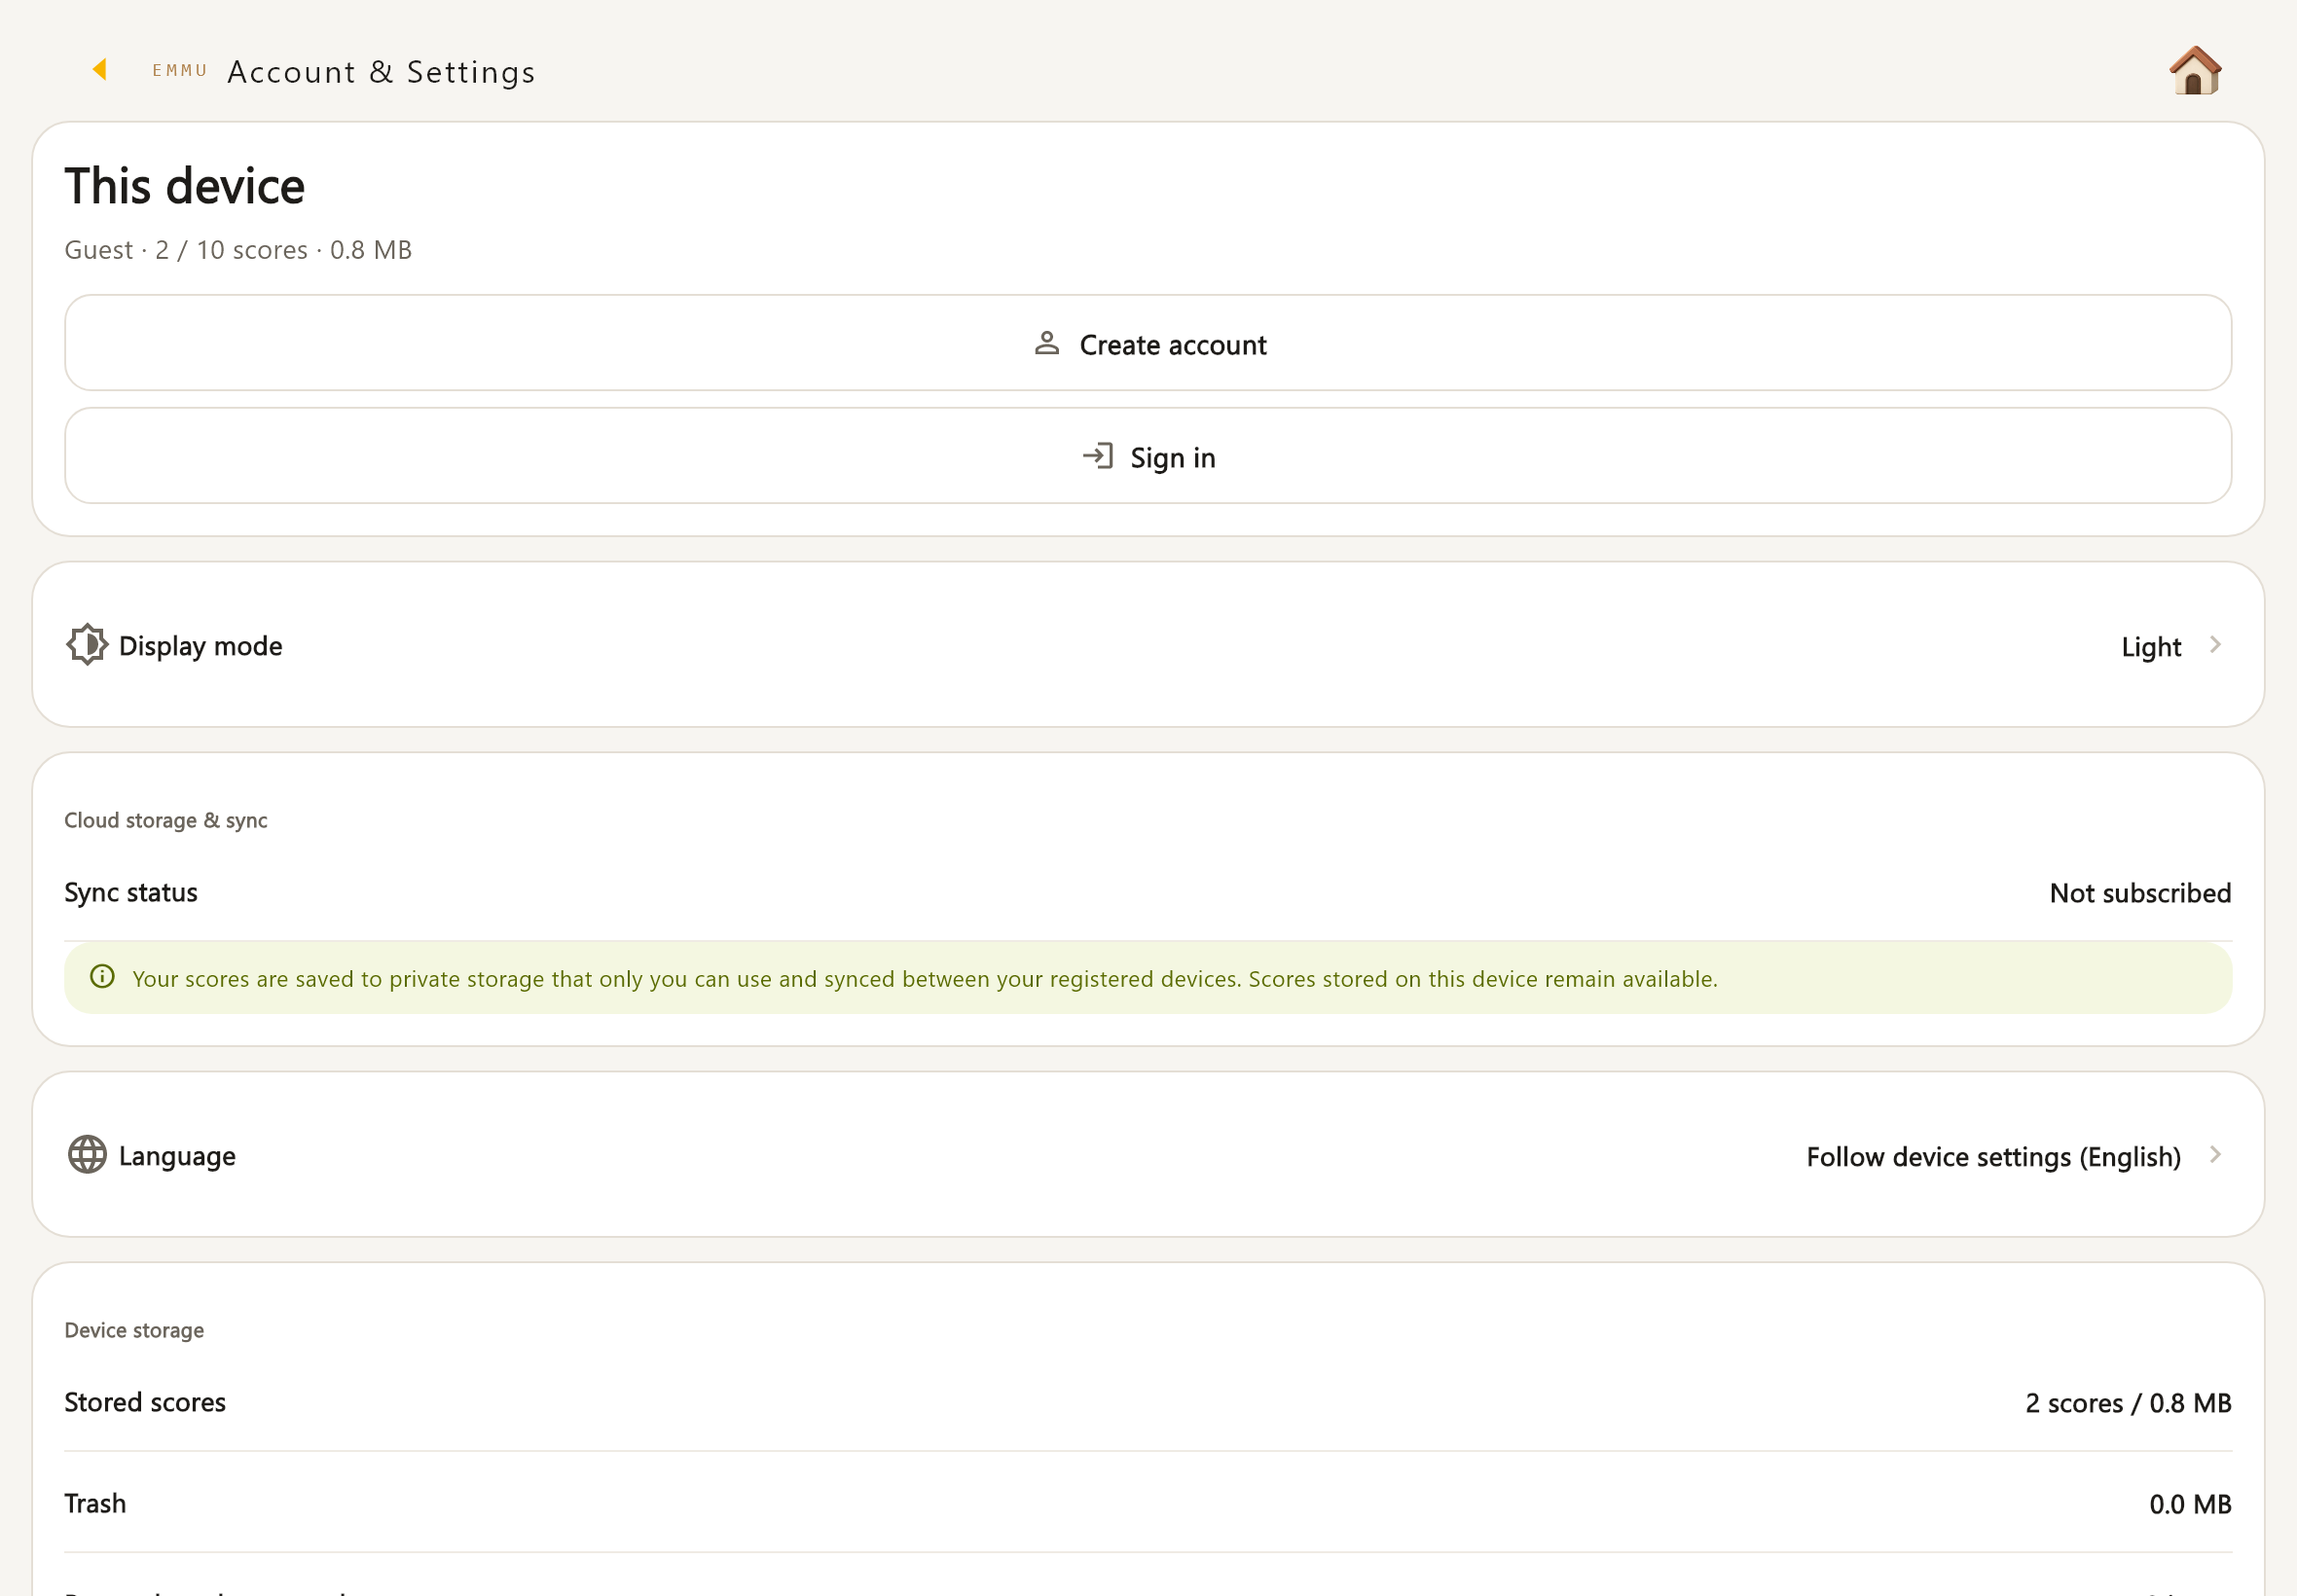Click the Trash '0.0 MB' value
2297x1596 pixels.
[x=2190, y=1504]
